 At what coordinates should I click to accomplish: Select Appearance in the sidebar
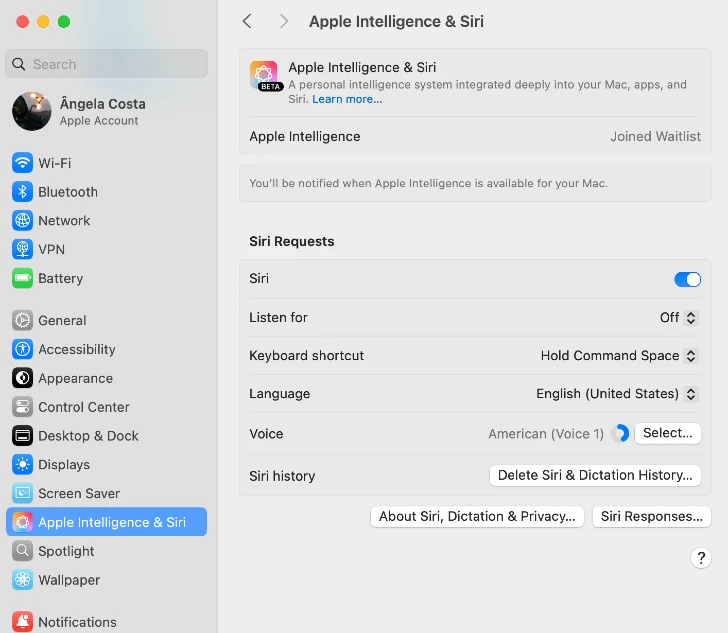tap(106, 378)
